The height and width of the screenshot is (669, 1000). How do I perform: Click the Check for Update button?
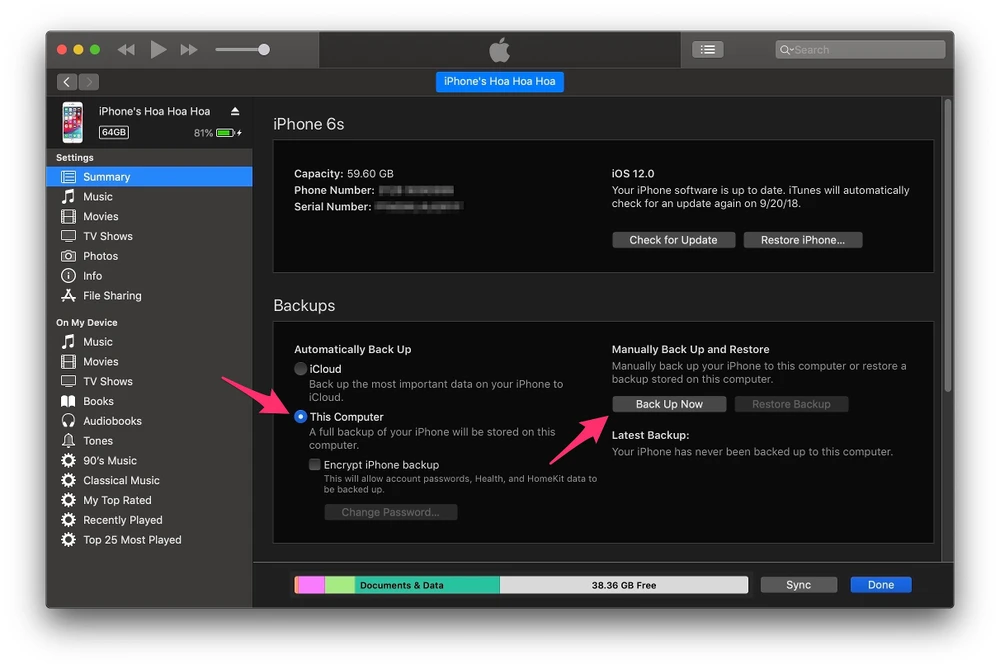pyautogui.click(x=673, y=240)
